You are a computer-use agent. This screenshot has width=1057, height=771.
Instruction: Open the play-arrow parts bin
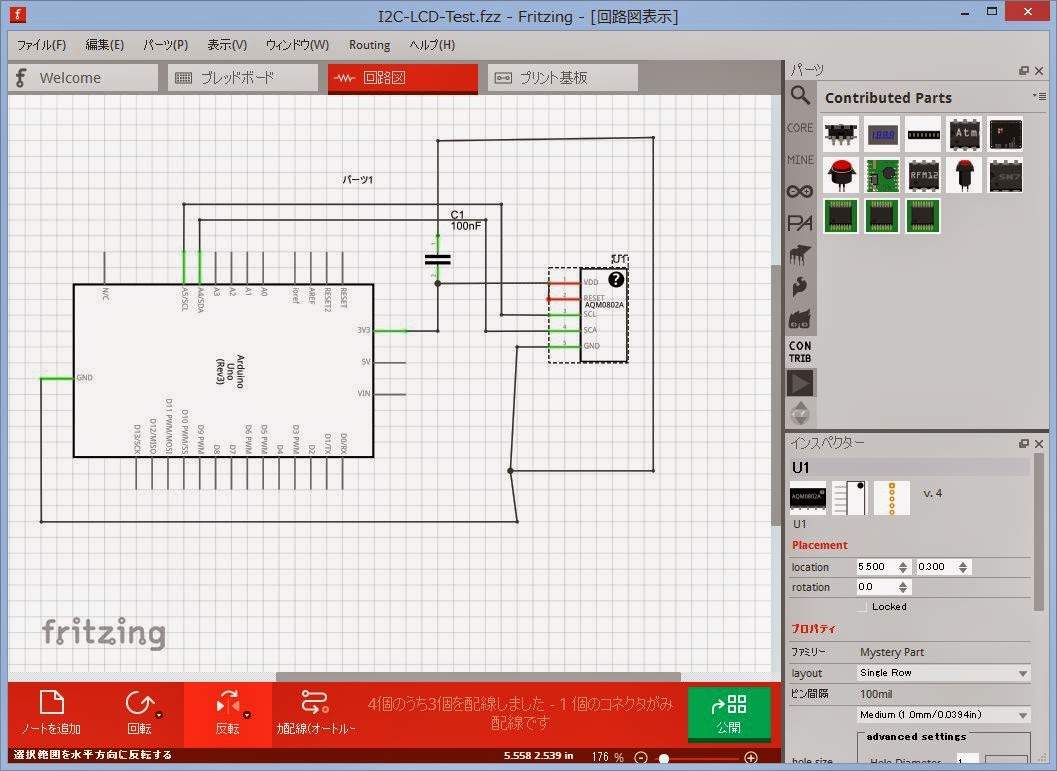(x=800, y=383)
